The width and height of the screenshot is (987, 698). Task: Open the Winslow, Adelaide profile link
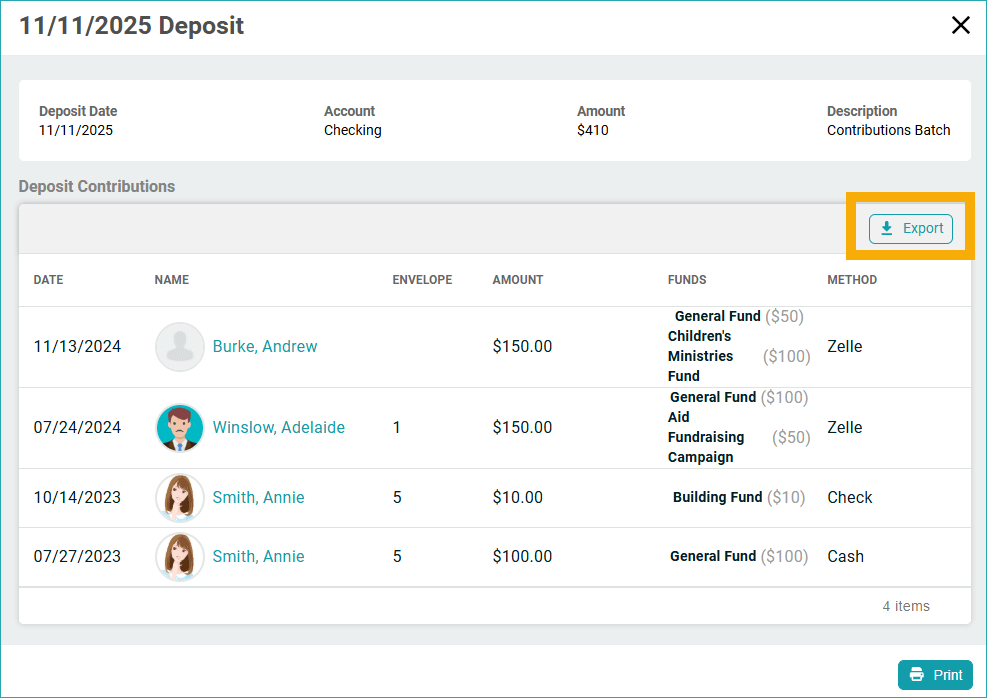click(279, 428)
